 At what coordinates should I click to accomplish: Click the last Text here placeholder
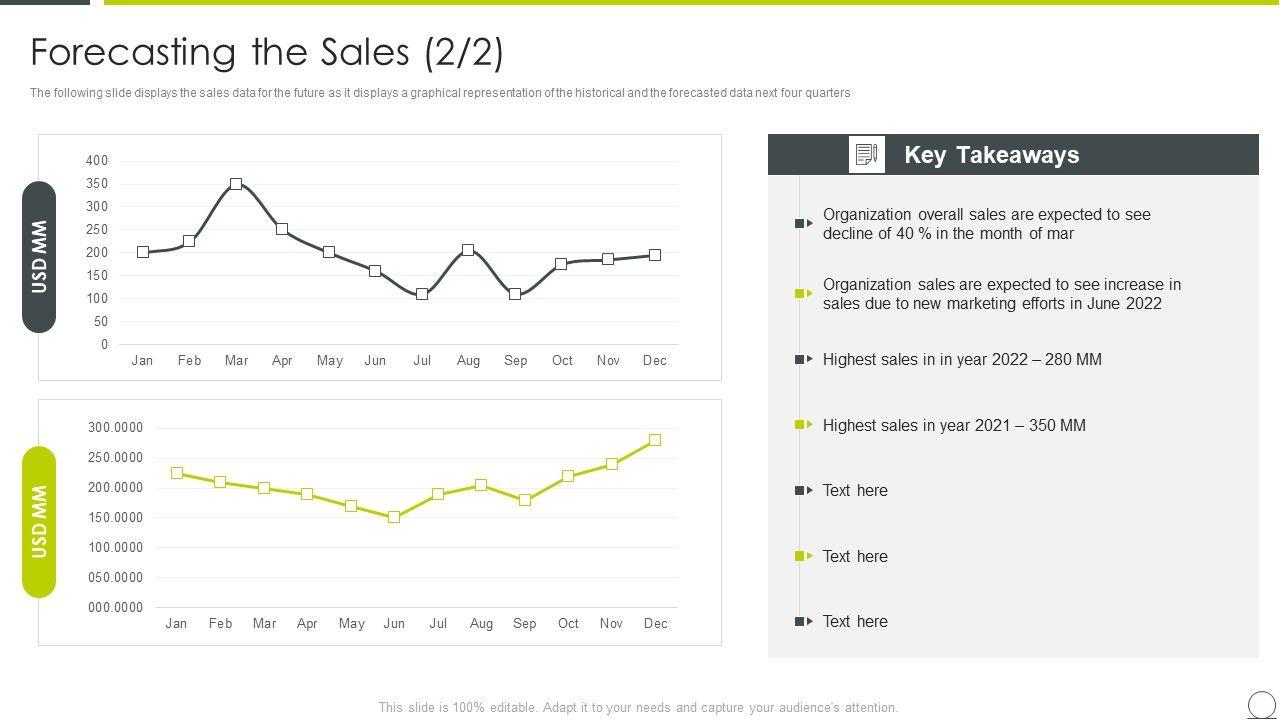click(855, 622)
